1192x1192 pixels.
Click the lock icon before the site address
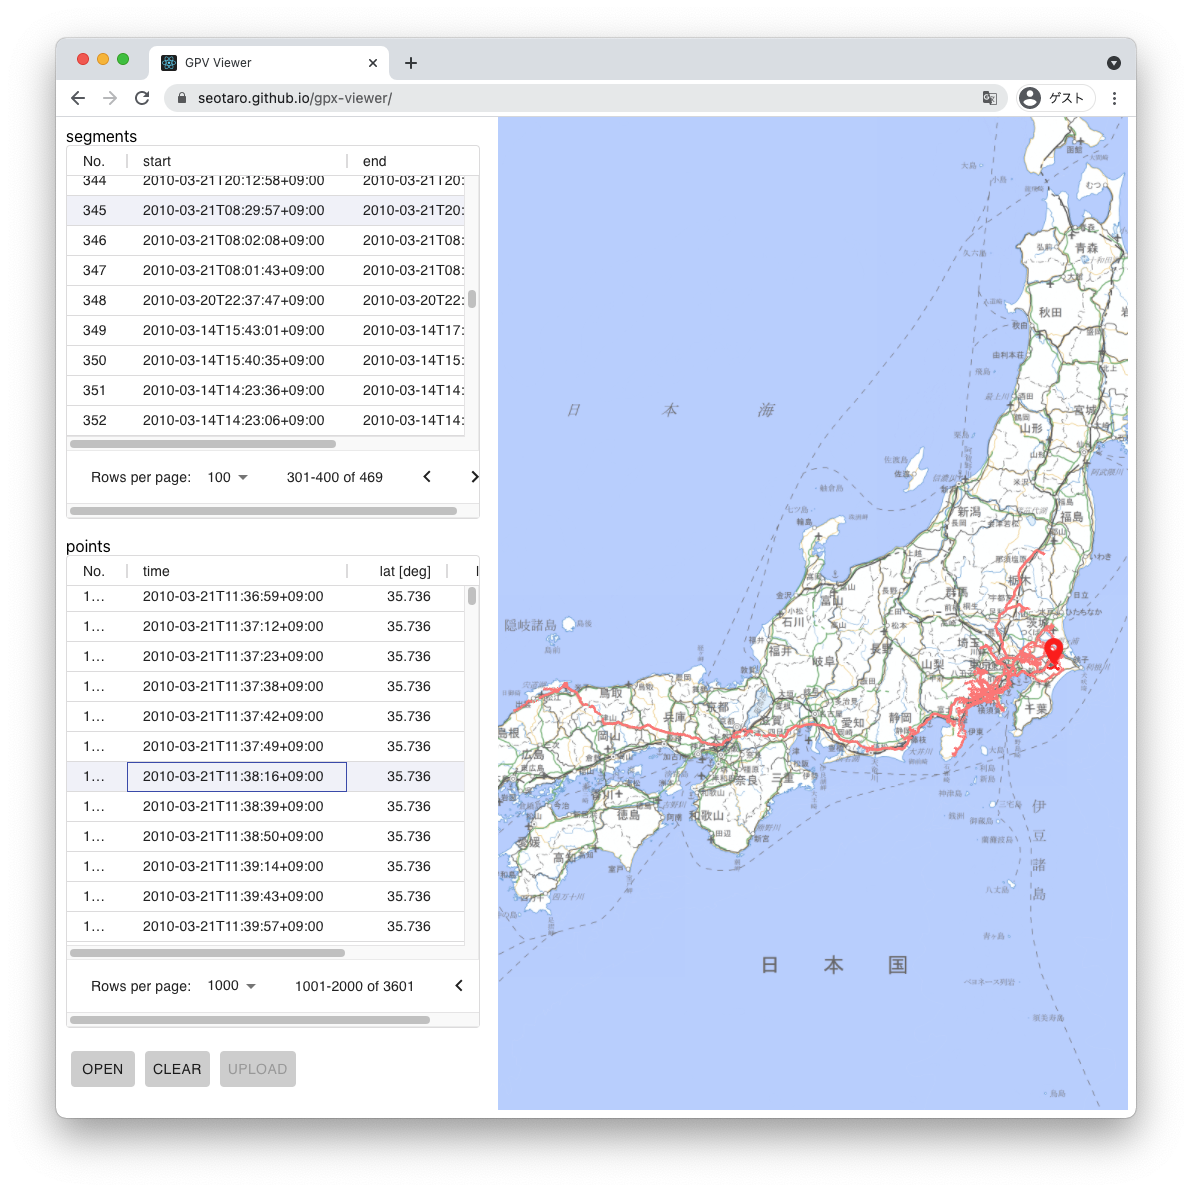click(181, 98)
